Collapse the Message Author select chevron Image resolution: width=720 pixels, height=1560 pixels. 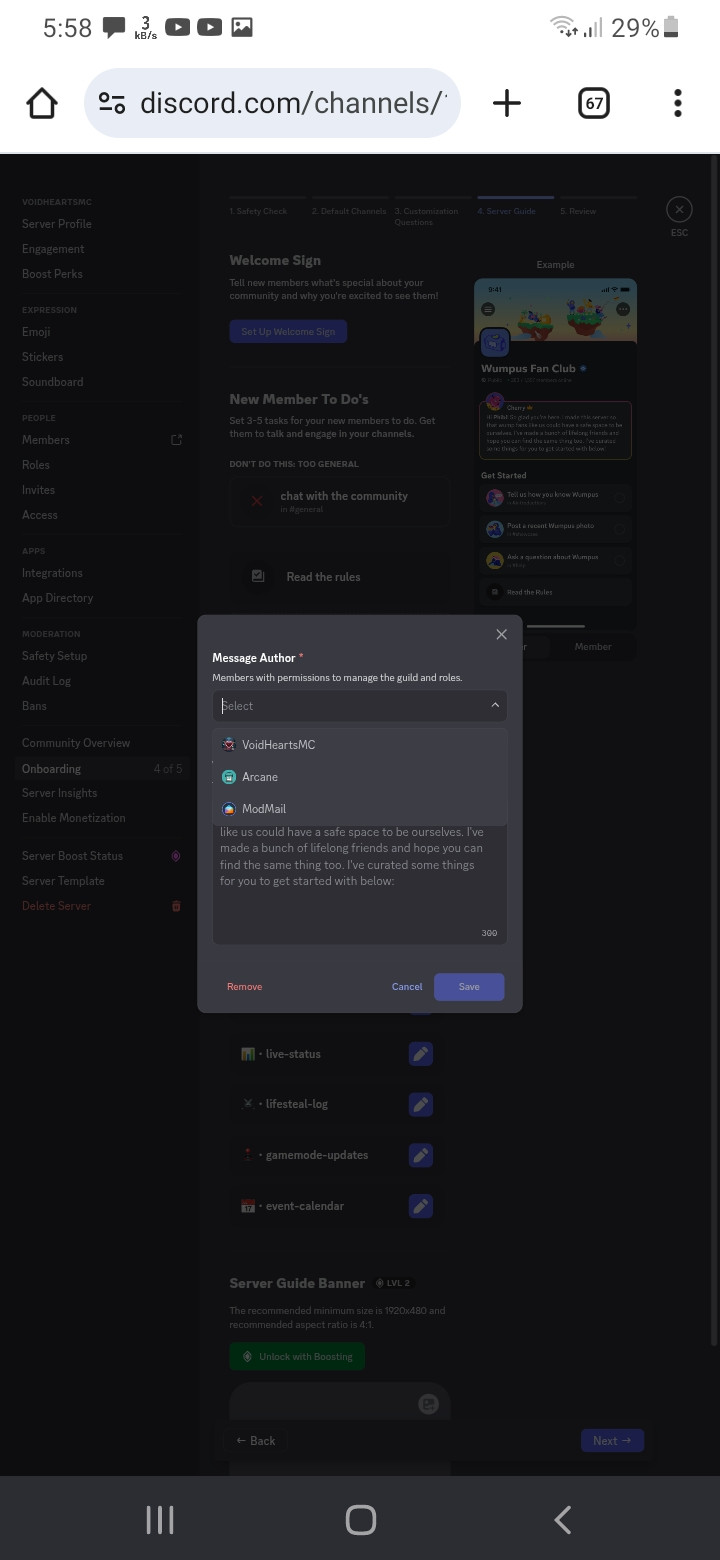(x=494, y=706)
